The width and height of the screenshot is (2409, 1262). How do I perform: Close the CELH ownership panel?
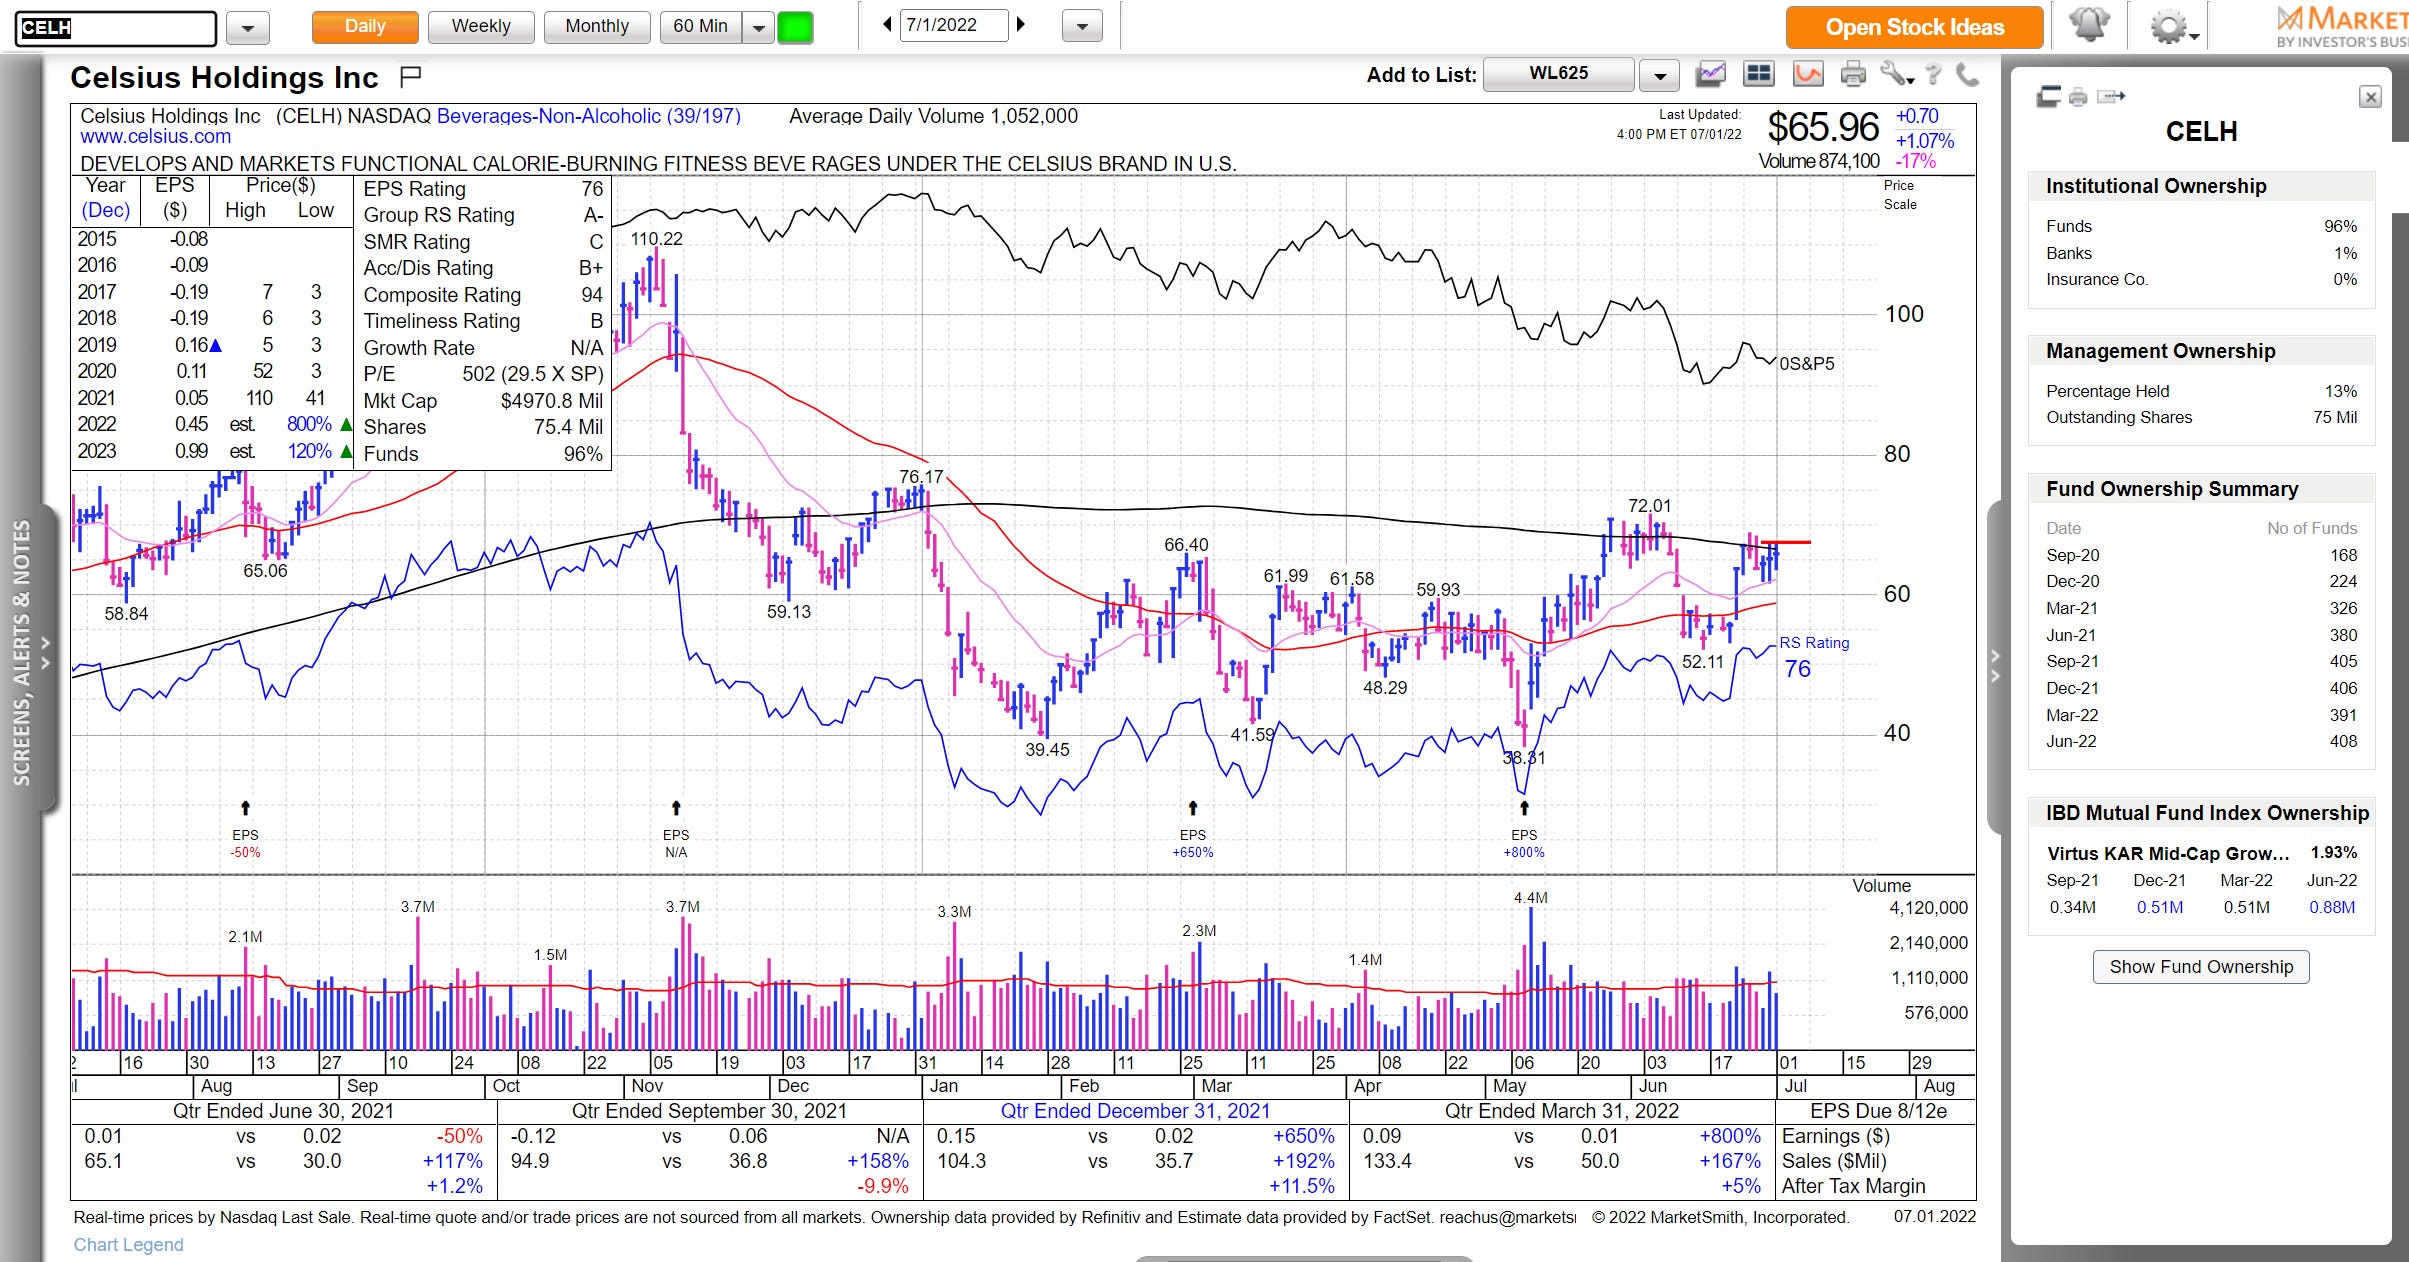(2370, 97)
